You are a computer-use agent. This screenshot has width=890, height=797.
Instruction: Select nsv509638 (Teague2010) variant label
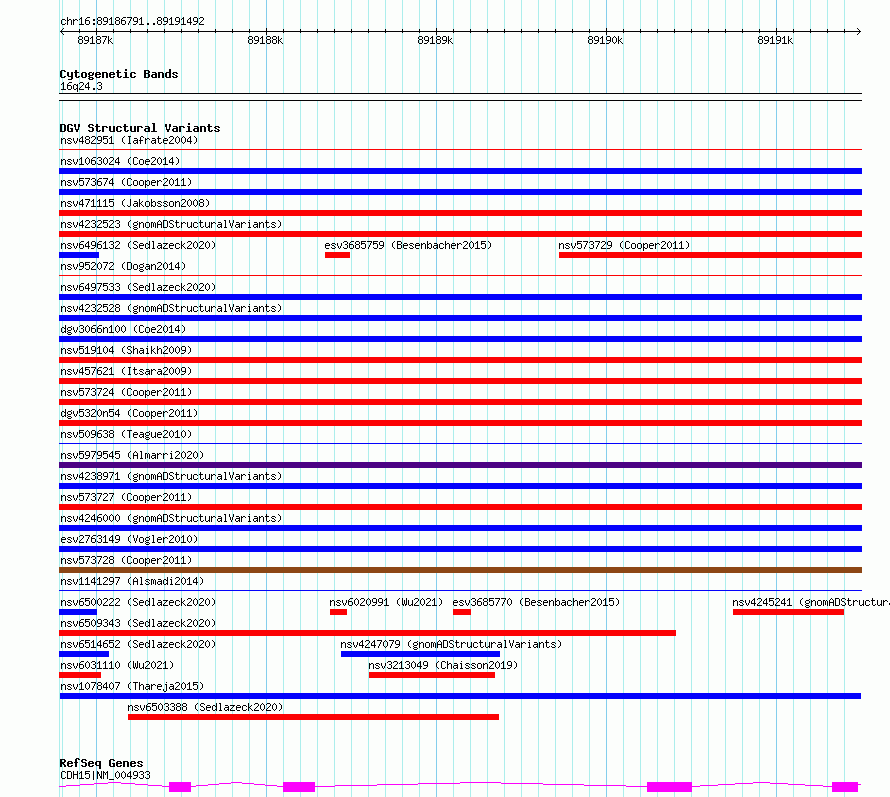[126, 434]
